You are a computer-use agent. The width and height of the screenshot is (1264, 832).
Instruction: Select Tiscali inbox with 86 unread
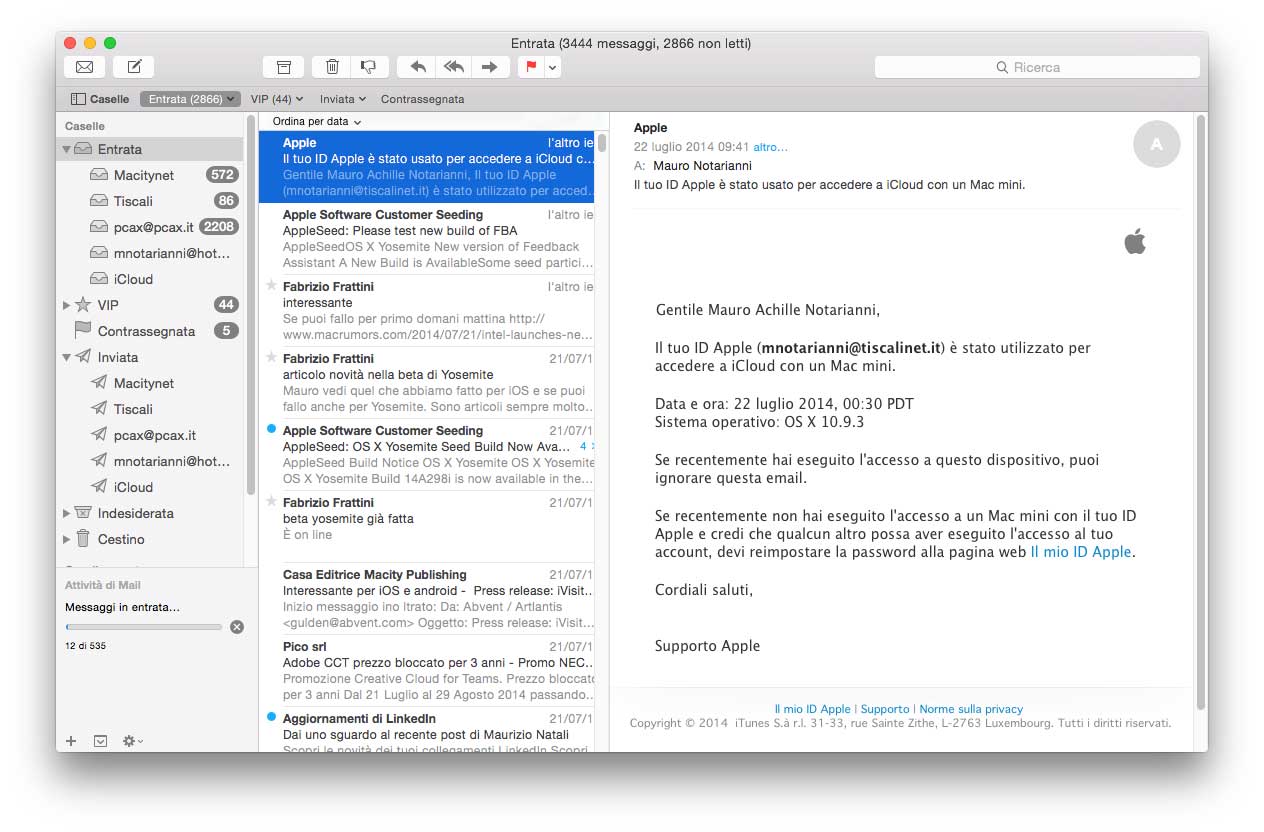150,201
